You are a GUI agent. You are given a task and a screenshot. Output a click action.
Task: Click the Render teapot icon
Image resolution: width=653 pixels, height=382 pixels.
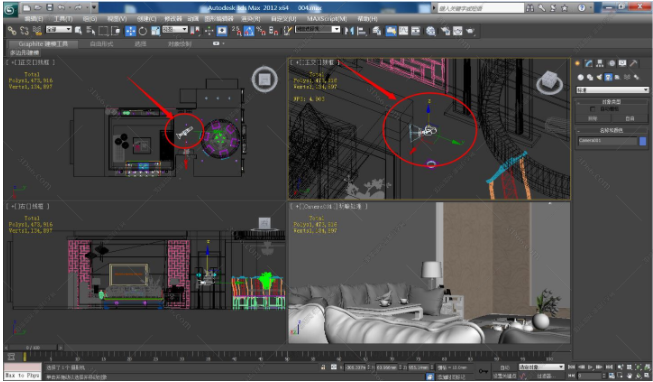[x=470, y=31]
